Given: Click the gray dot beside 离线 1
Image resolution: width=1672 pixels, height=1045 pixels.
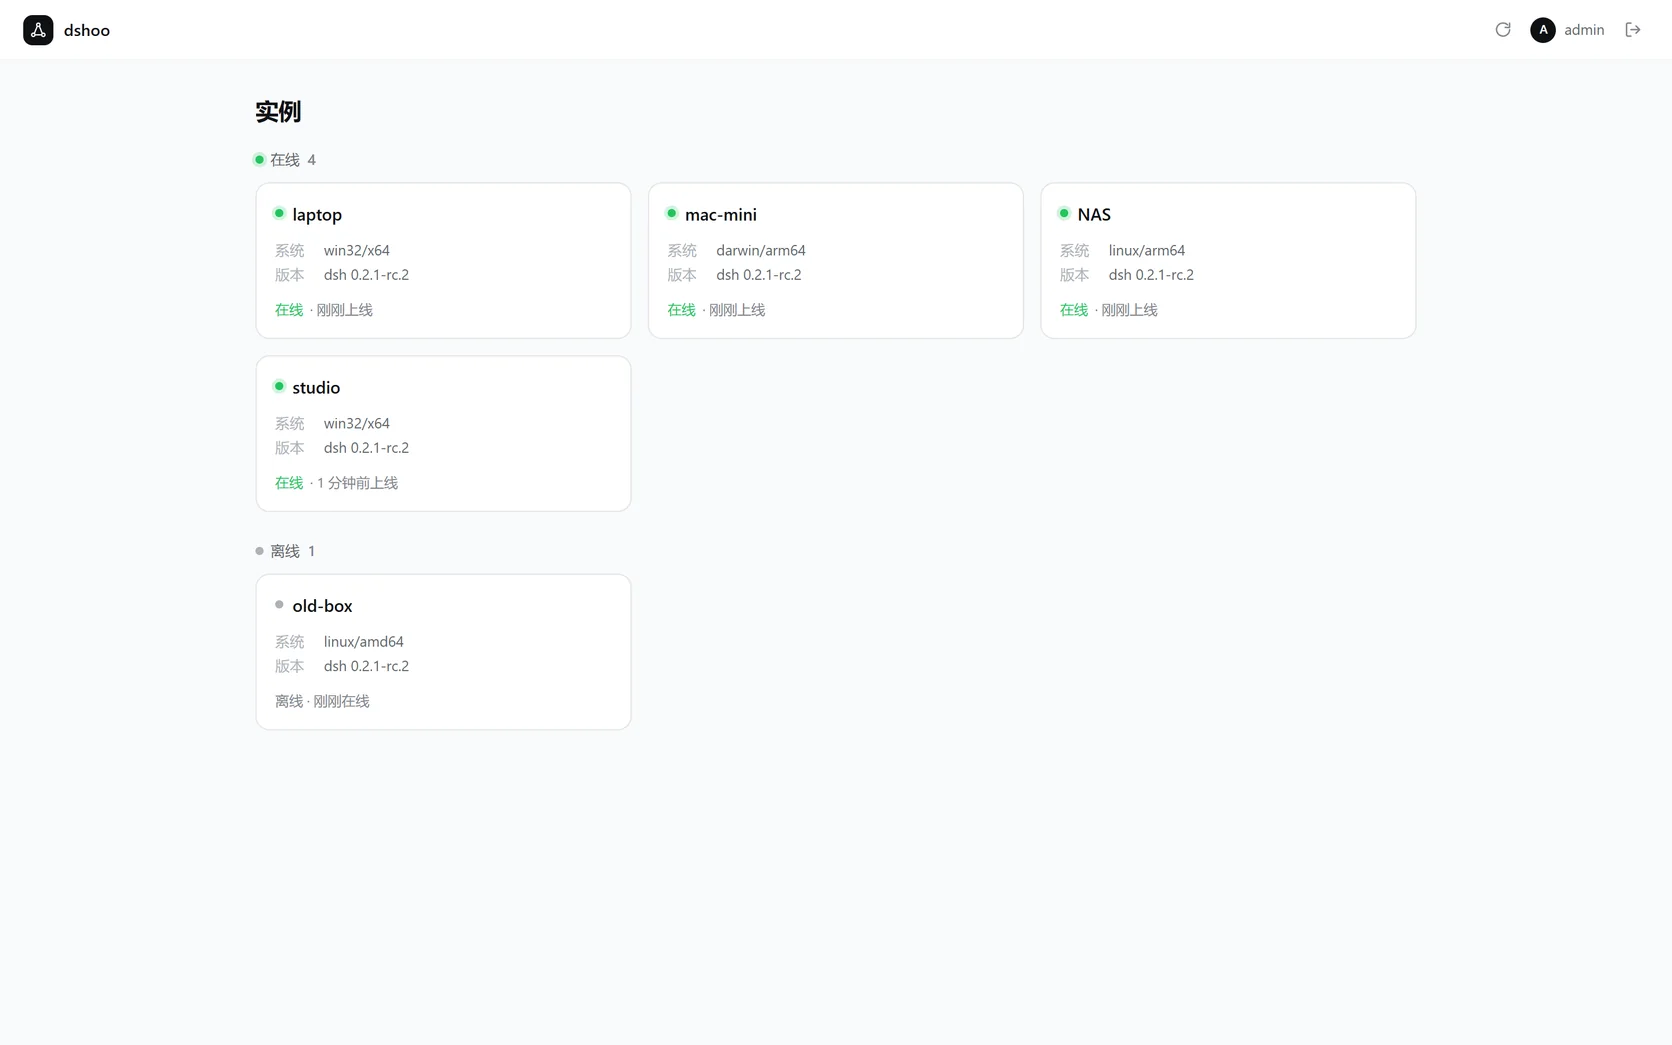Looking at the screenshot, I should 259,551.
